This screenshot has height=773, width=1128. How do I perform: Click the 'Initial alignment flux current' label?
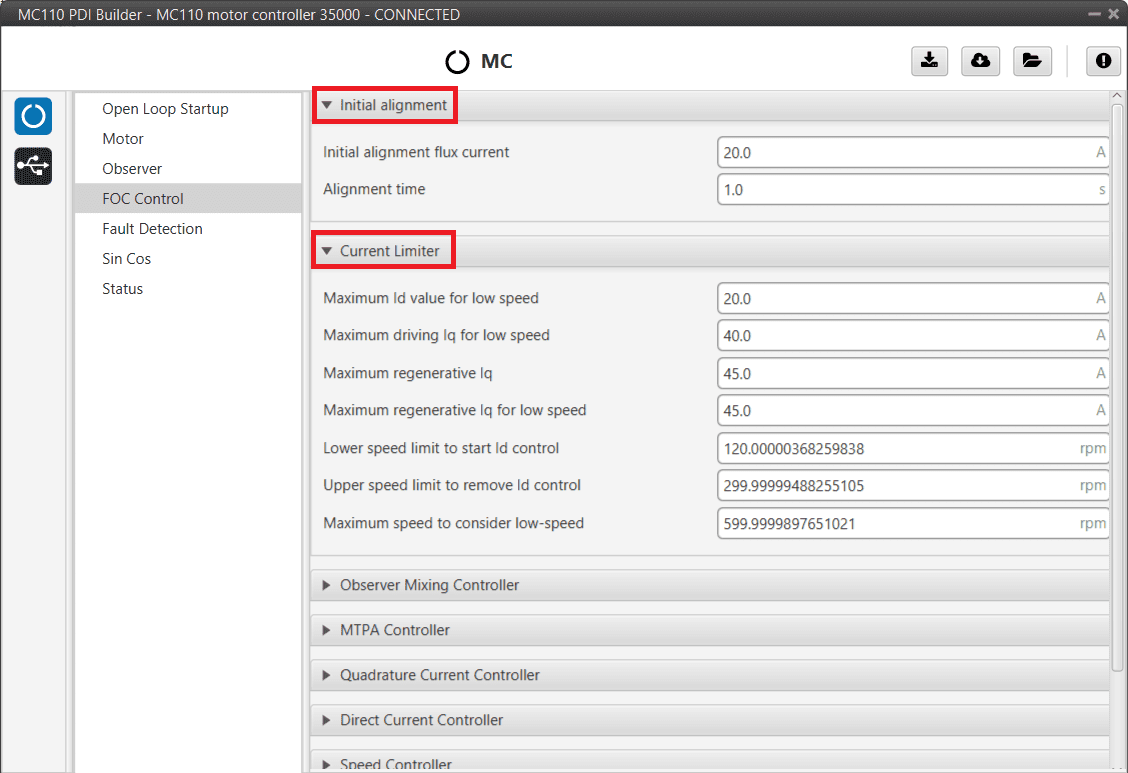[x=416, y=152]
